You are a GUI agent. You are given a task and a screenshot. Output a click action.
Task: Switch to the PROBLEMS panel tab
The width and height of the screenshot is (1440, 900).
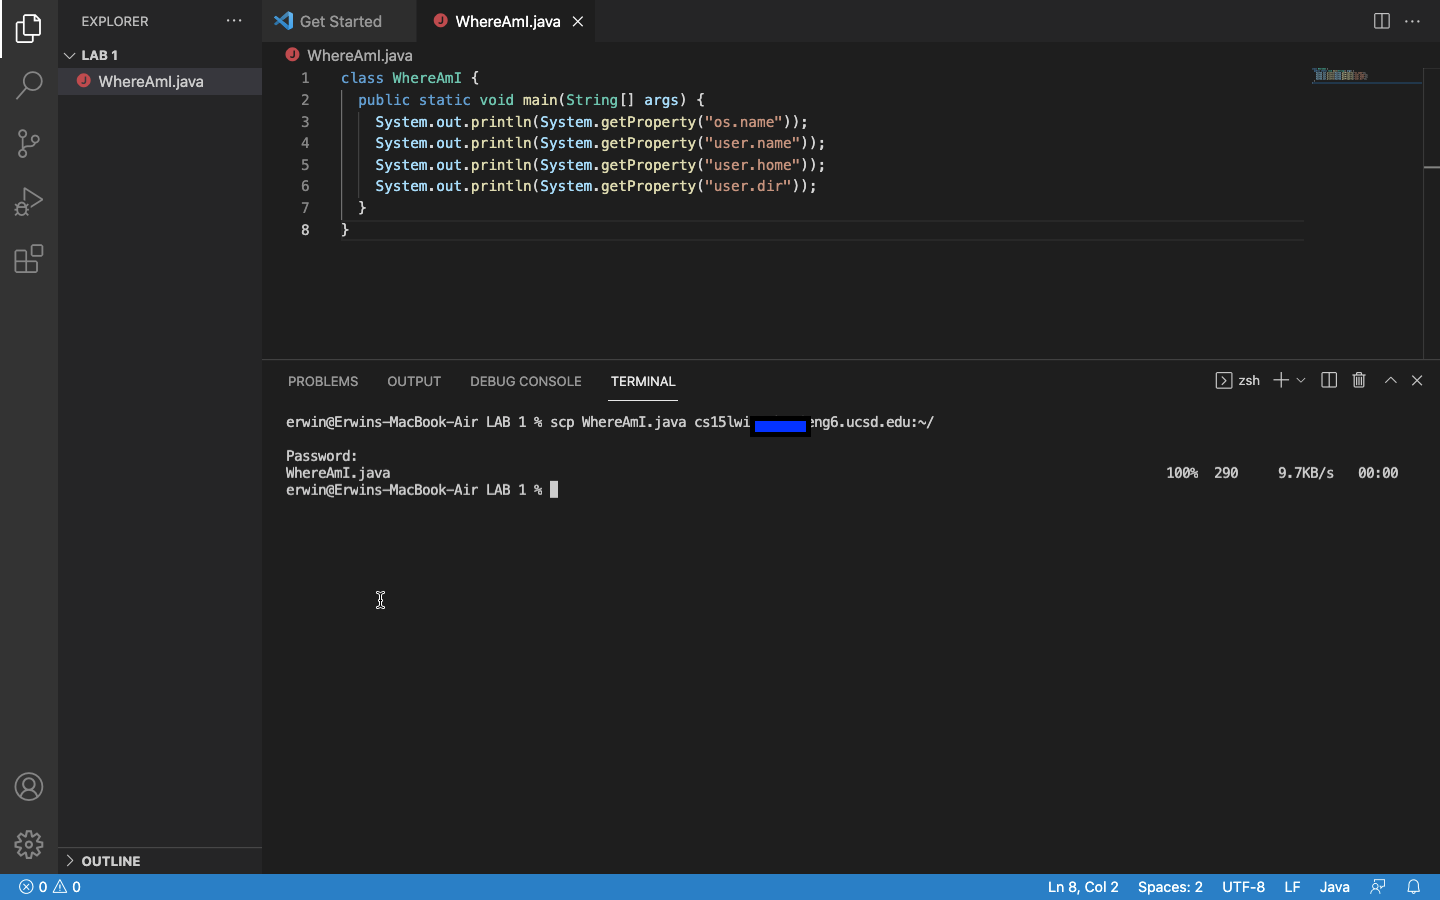[x=323, y=381]
